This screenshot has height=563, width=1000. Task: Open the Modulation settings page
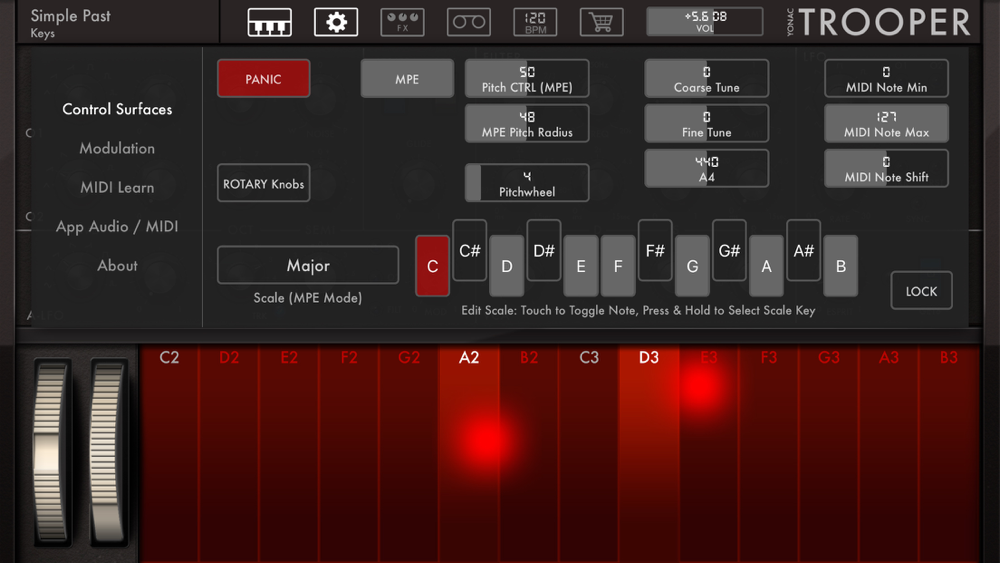click(x=117, y=148)
